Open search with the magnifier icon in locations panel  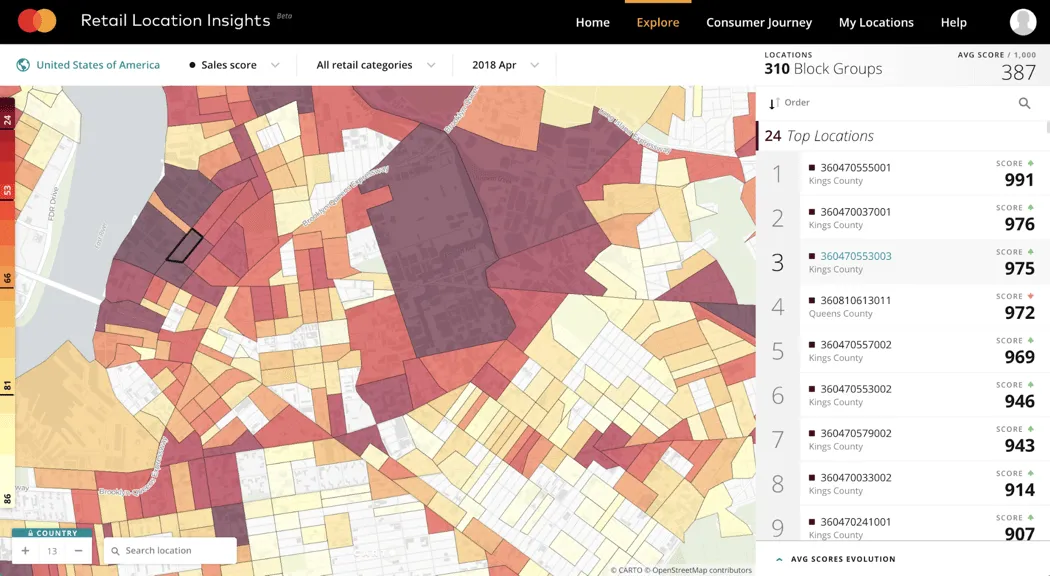pos(1024,103)
